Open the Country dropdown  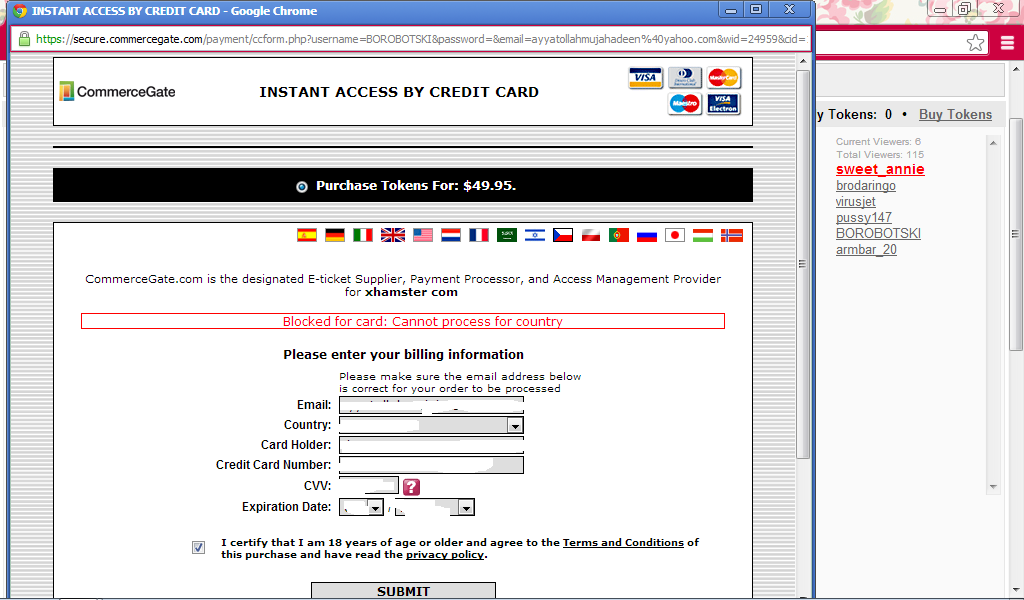pyautogui.click(x=431, y=425)
